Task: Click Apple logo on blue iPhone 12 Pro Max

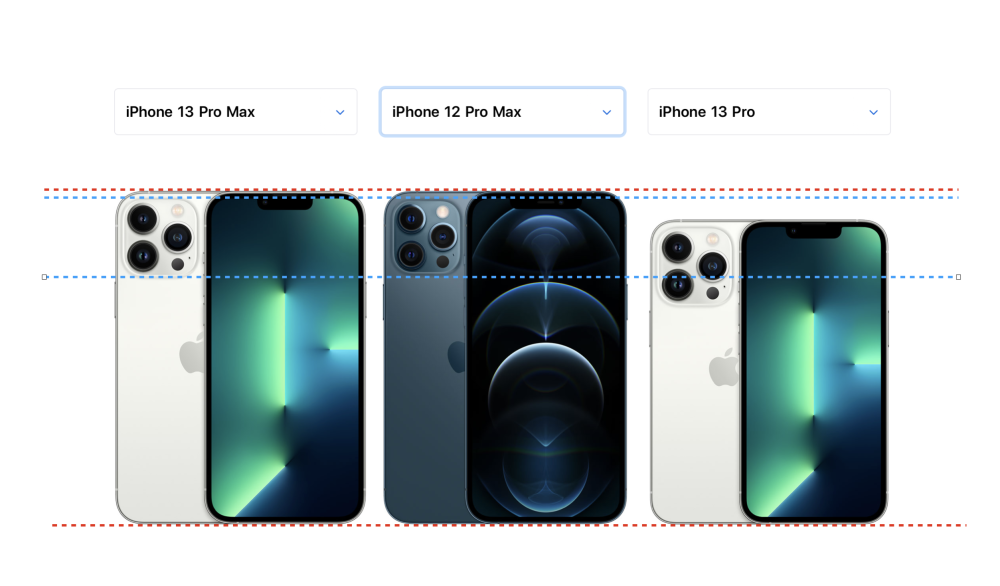Action: tap(457, 357)
